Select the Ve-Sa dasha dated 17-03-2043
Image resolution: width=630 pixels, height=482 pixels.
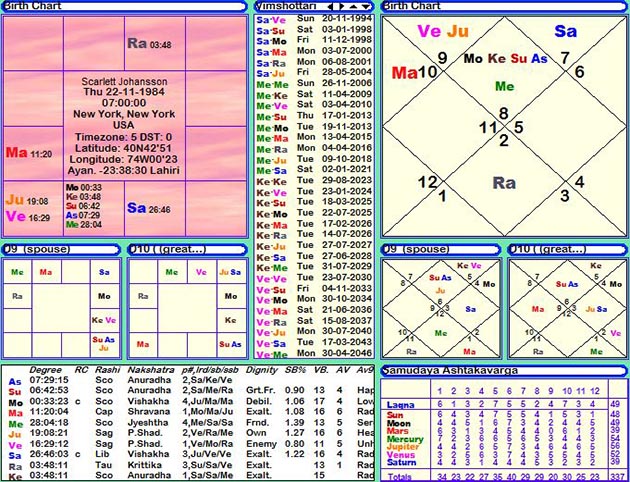[314, 343]
